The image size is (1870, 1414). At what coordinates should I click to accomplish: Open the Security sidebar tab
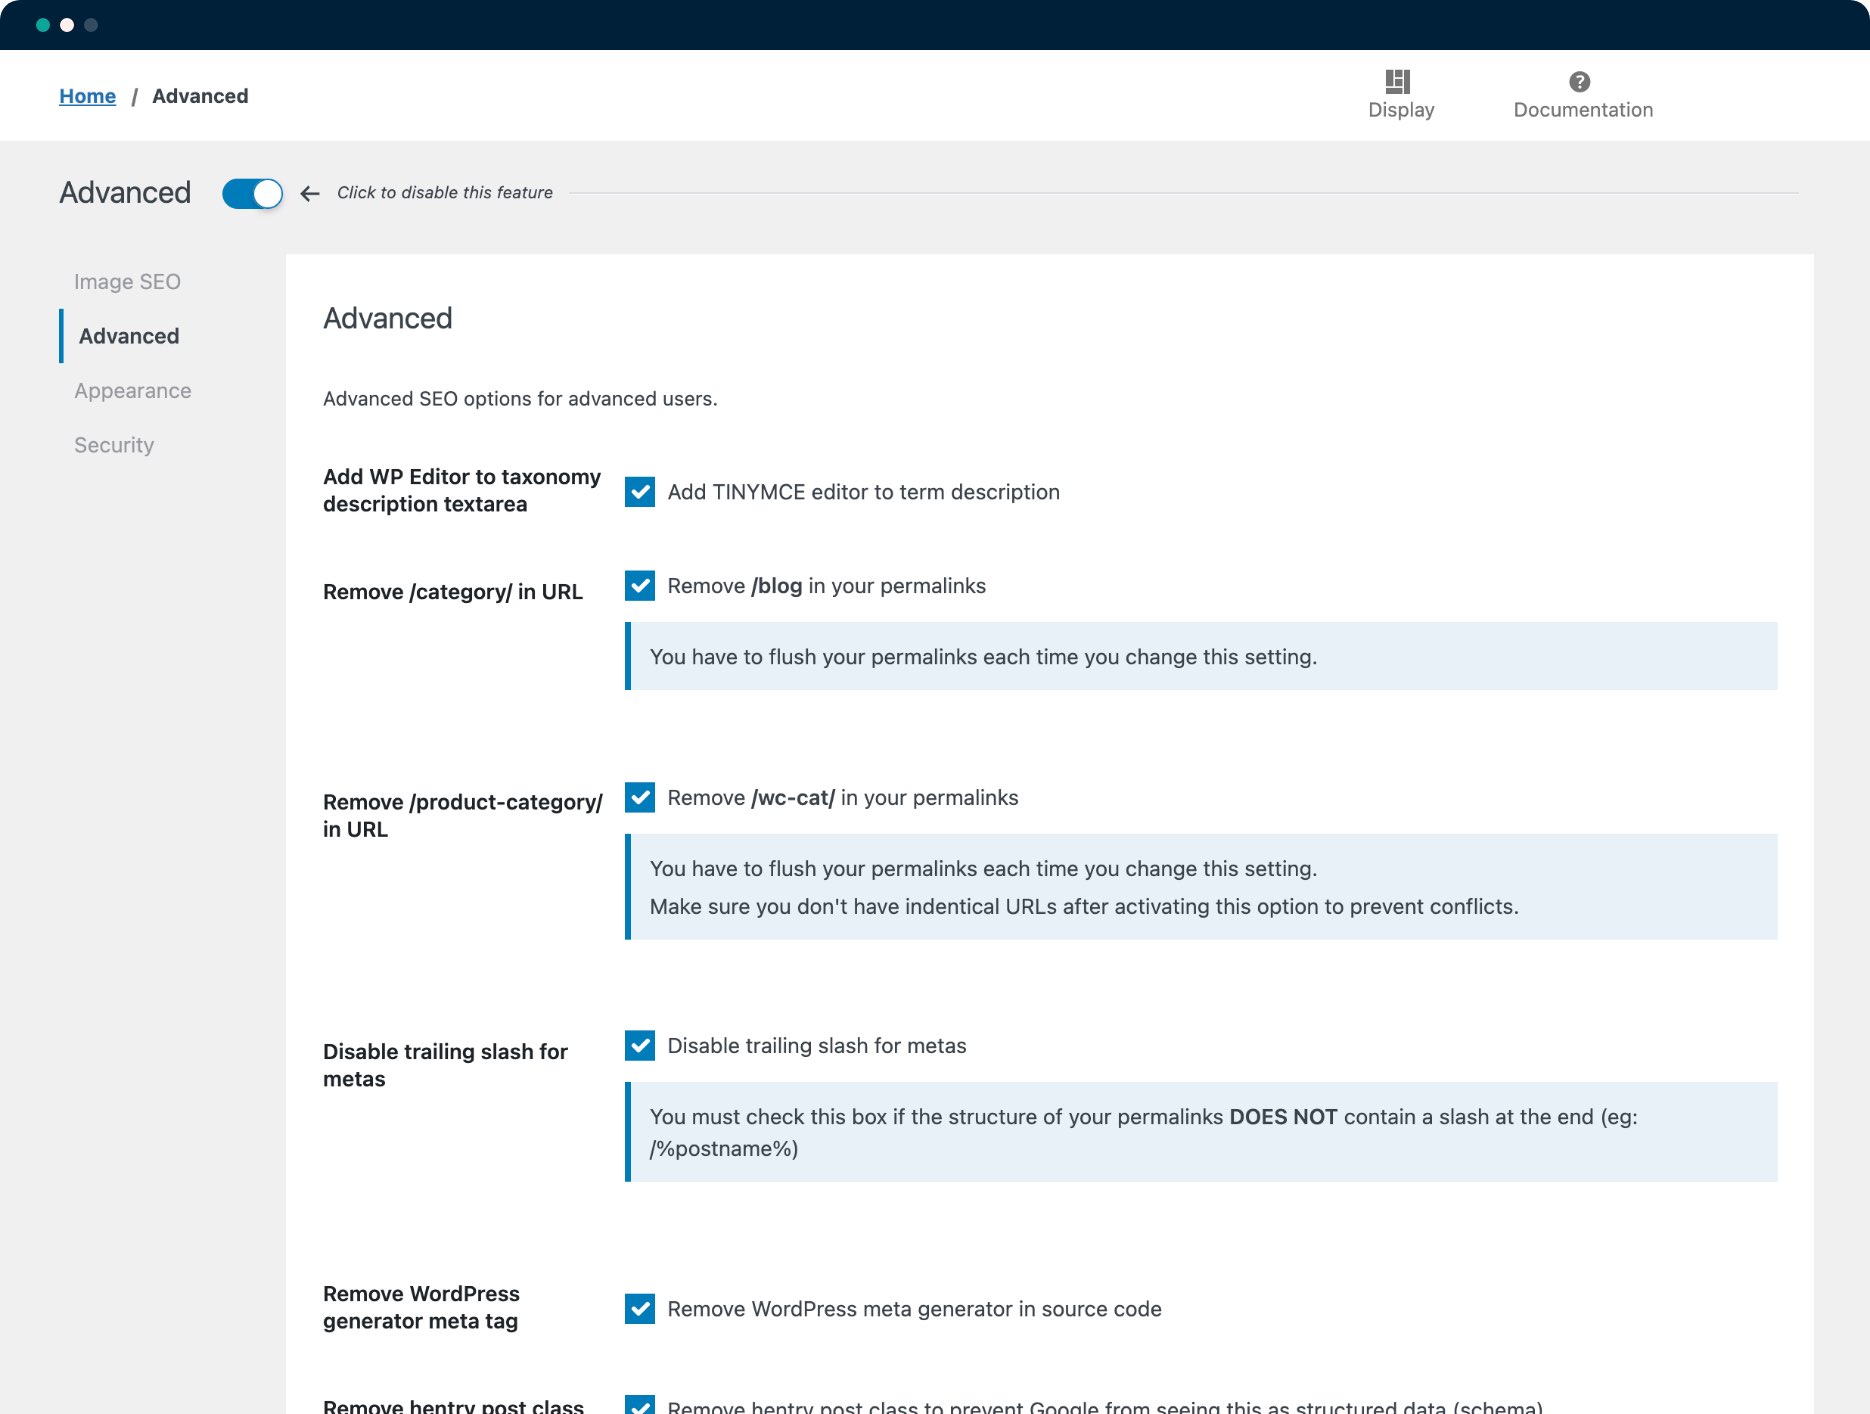click(x=114, y=445)
